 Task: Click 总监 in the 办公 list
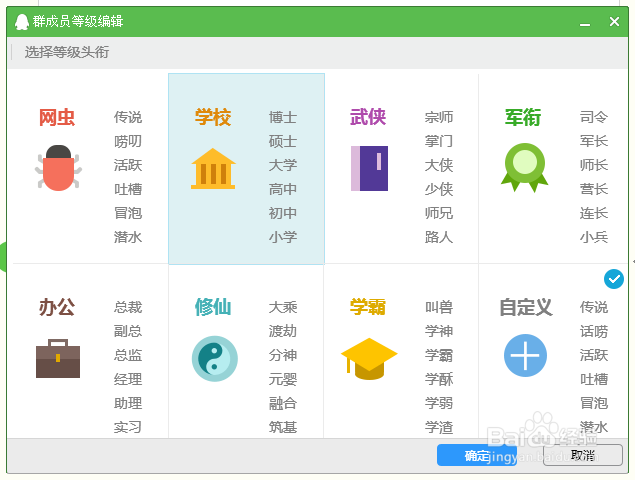coord(128,355)
